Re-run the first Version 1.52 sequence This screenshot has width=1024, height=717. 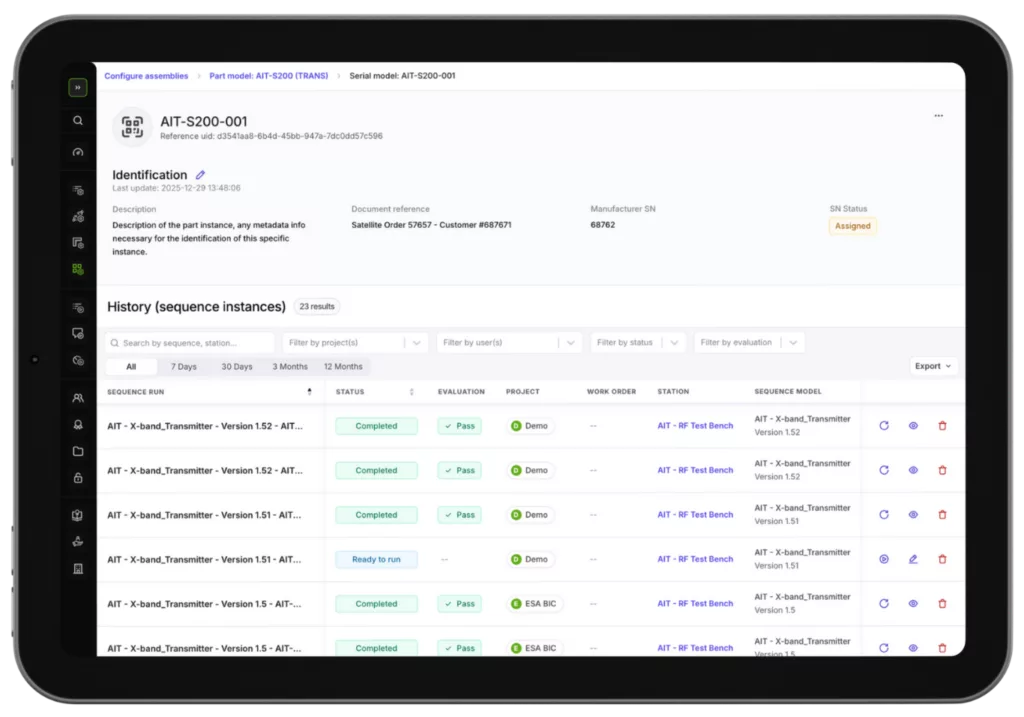(x=884, y=426)
